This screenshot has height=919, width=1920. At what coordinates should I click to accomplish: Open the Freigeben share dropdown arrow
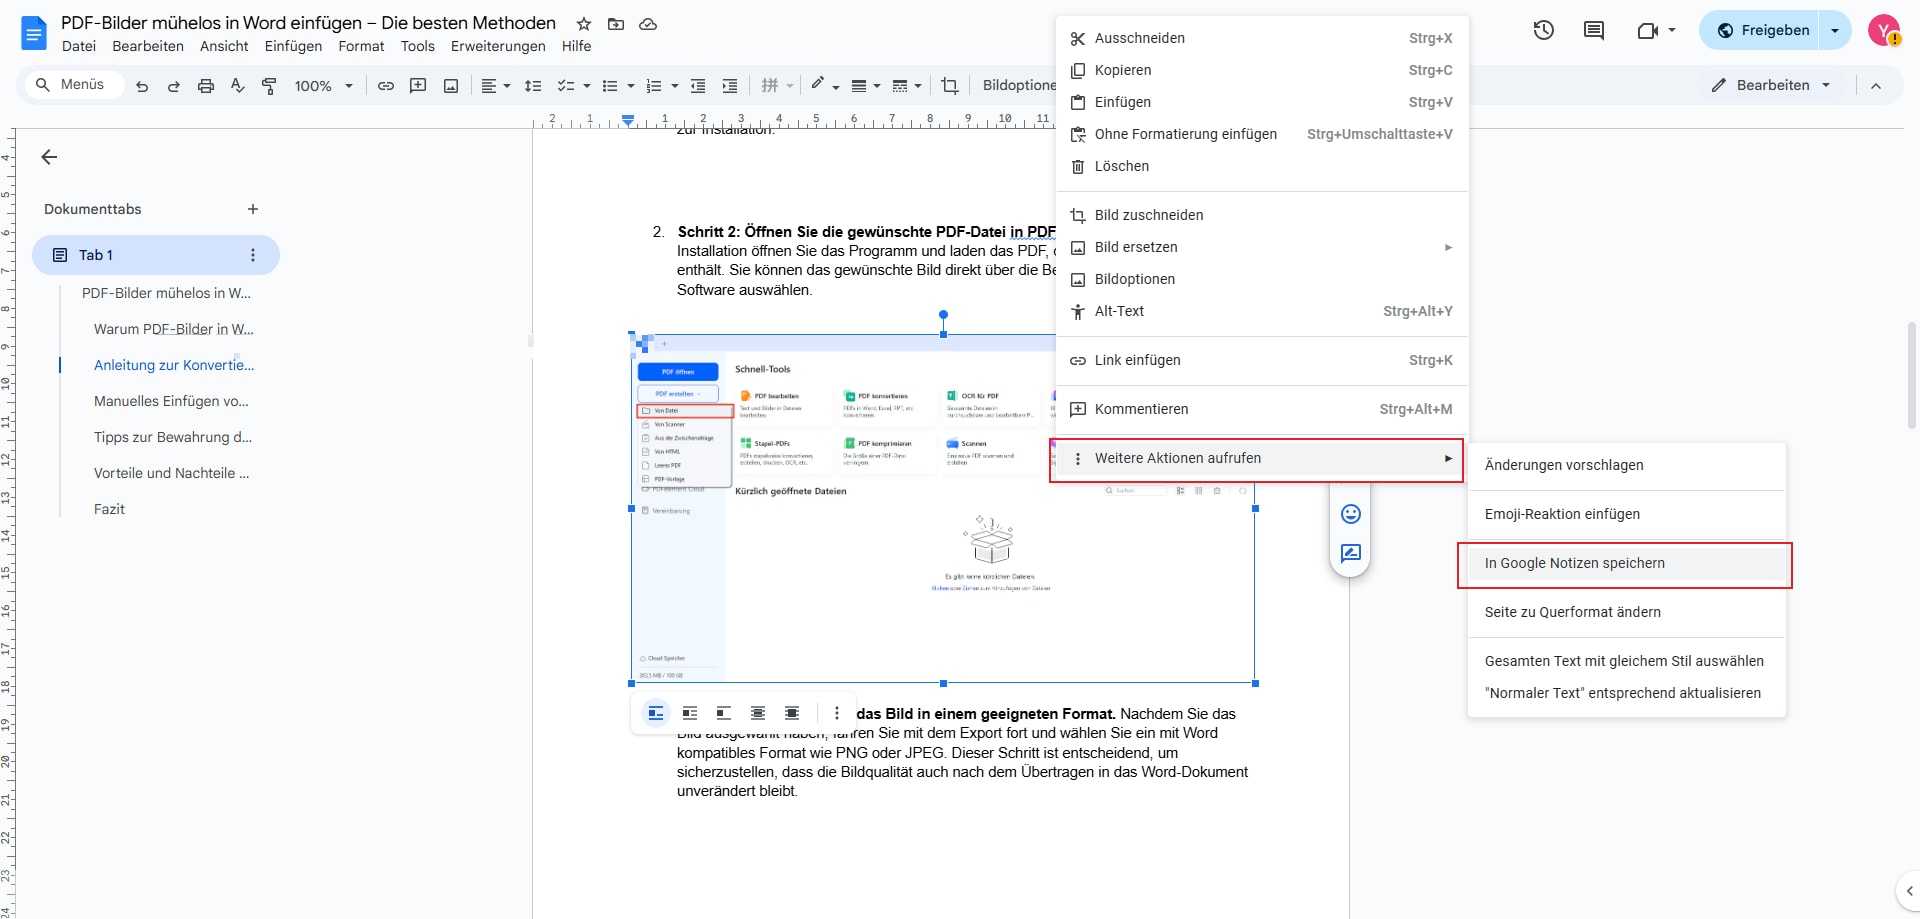point(1835,31)
